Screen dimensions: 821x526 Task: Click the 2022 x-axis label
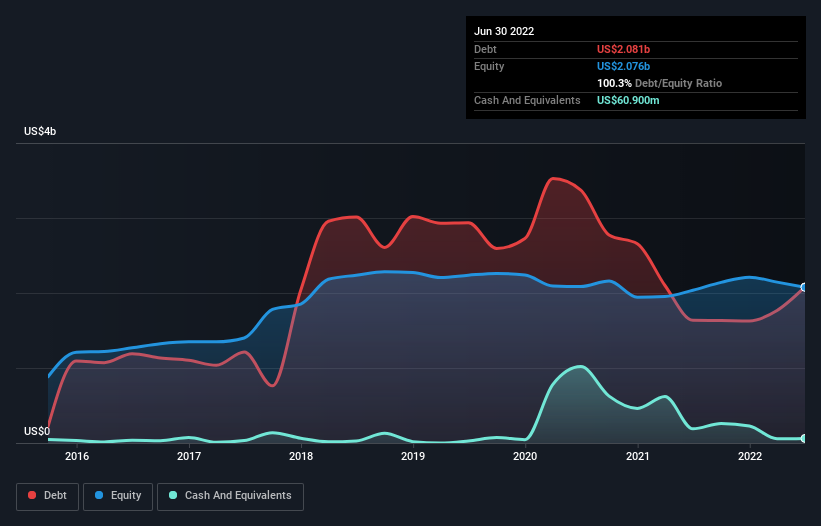[x=750, y=456]
